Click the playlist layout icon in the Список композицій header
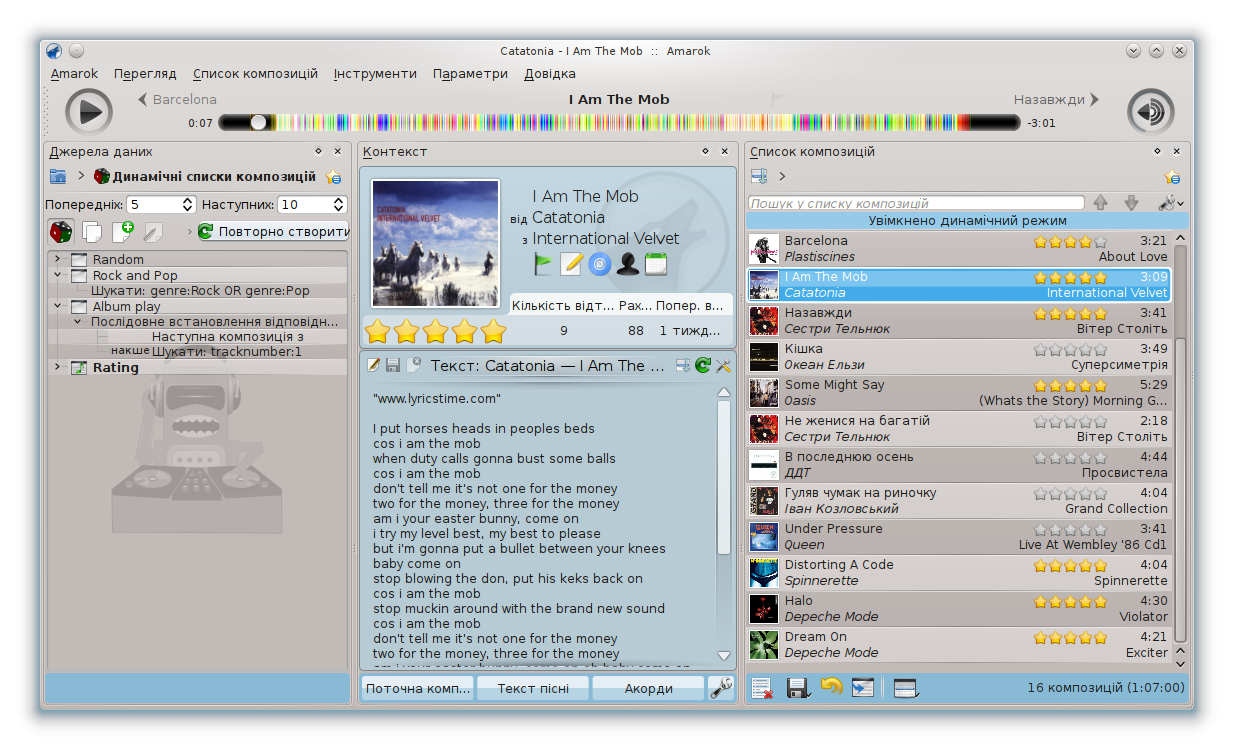This screenshot has width=1234, height=750. coord(758,176)
